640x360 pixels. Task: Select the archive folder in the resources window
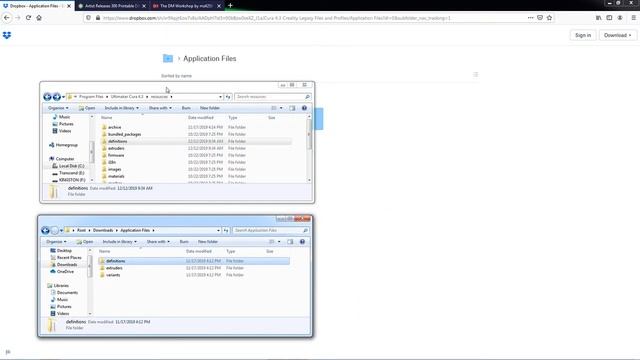114,127
